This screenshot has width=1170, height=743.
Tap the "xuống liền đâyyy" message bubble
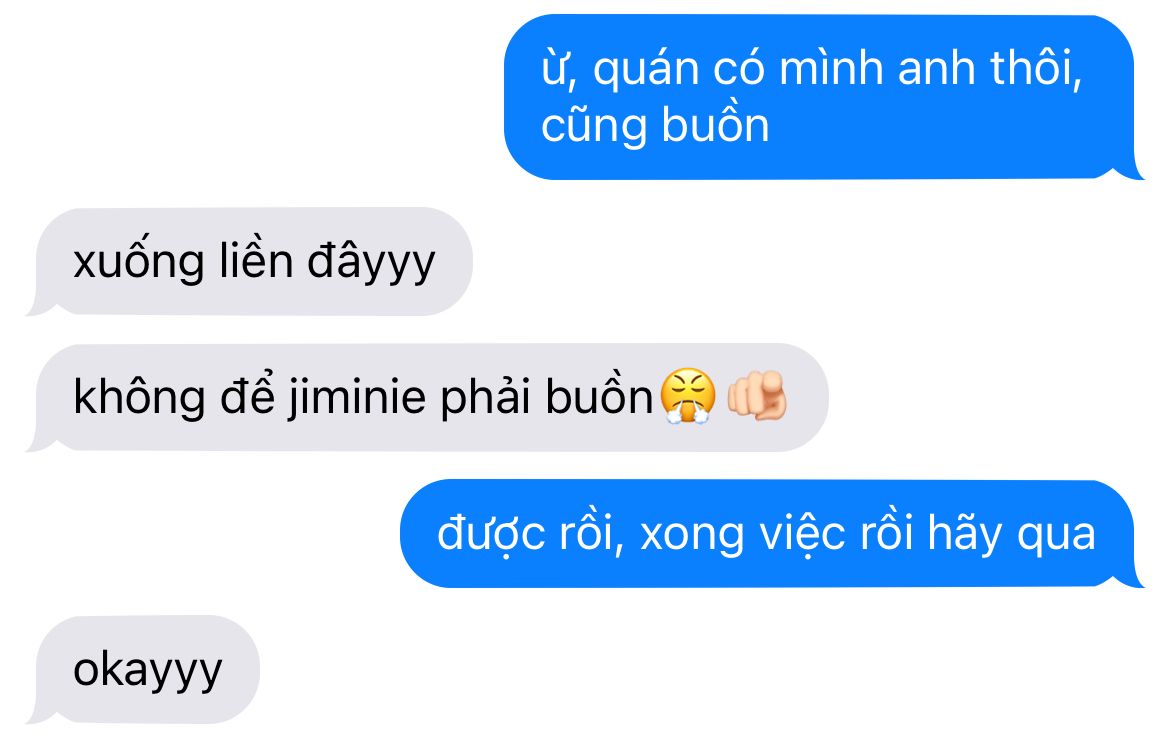[x=250, y=262]
